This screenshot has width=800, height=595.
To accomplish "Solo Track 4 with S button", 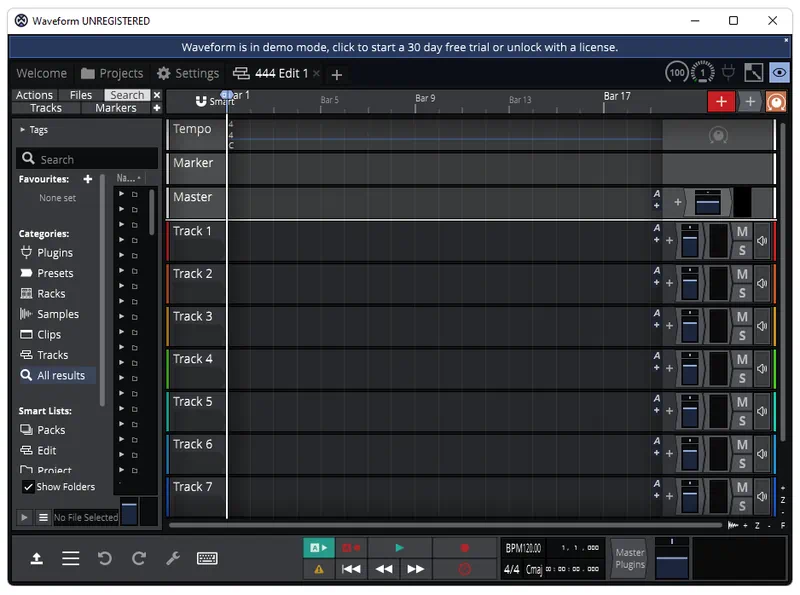I will [742, 378].
